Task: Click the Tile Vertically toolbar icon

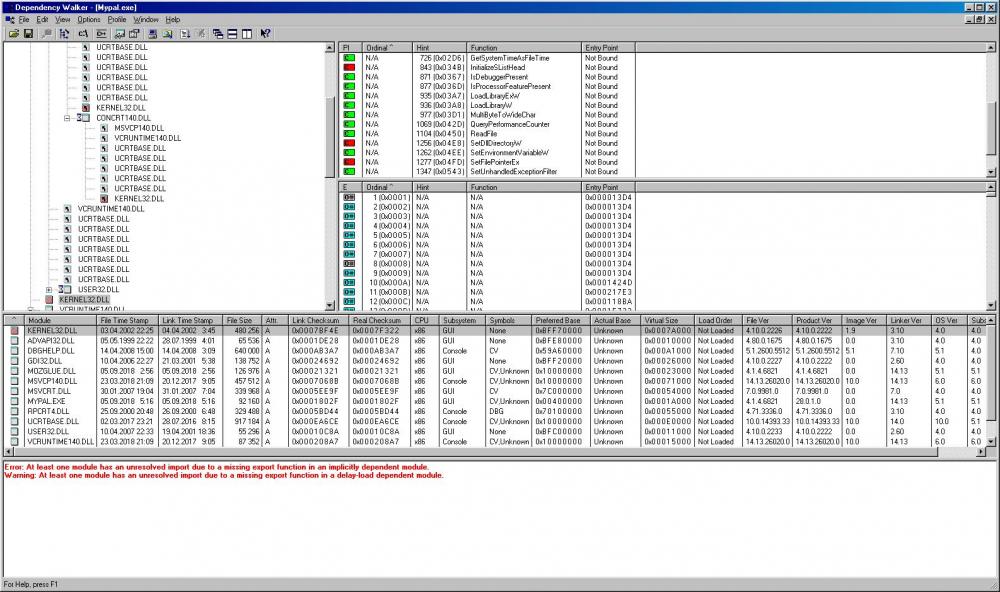Action: [x=247, y=33]
